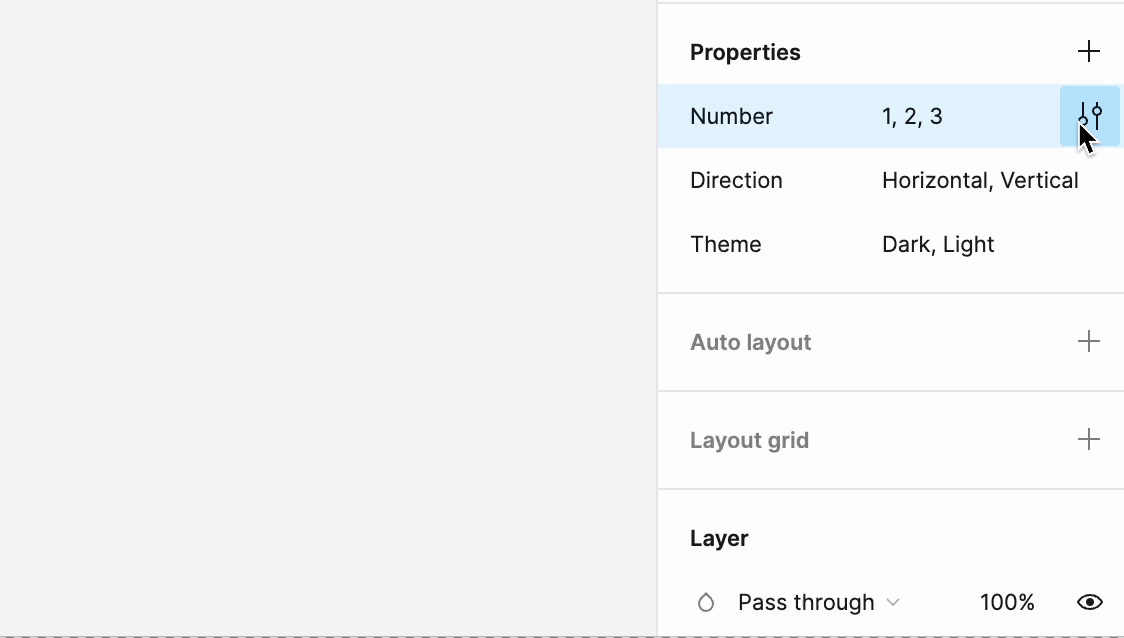Click the Properties section heading

pyautogui.click(x=745, y=52)
